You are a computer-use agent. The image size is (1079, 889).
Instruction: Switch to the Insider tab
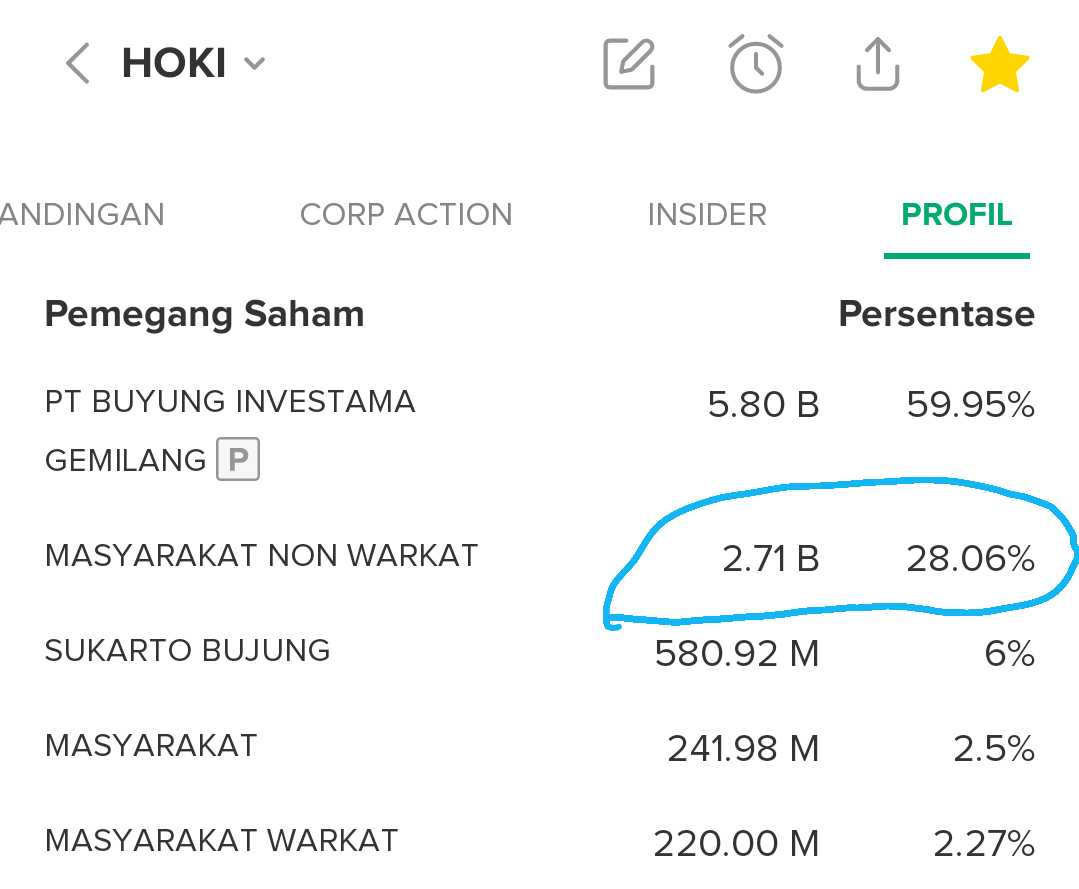707,215
